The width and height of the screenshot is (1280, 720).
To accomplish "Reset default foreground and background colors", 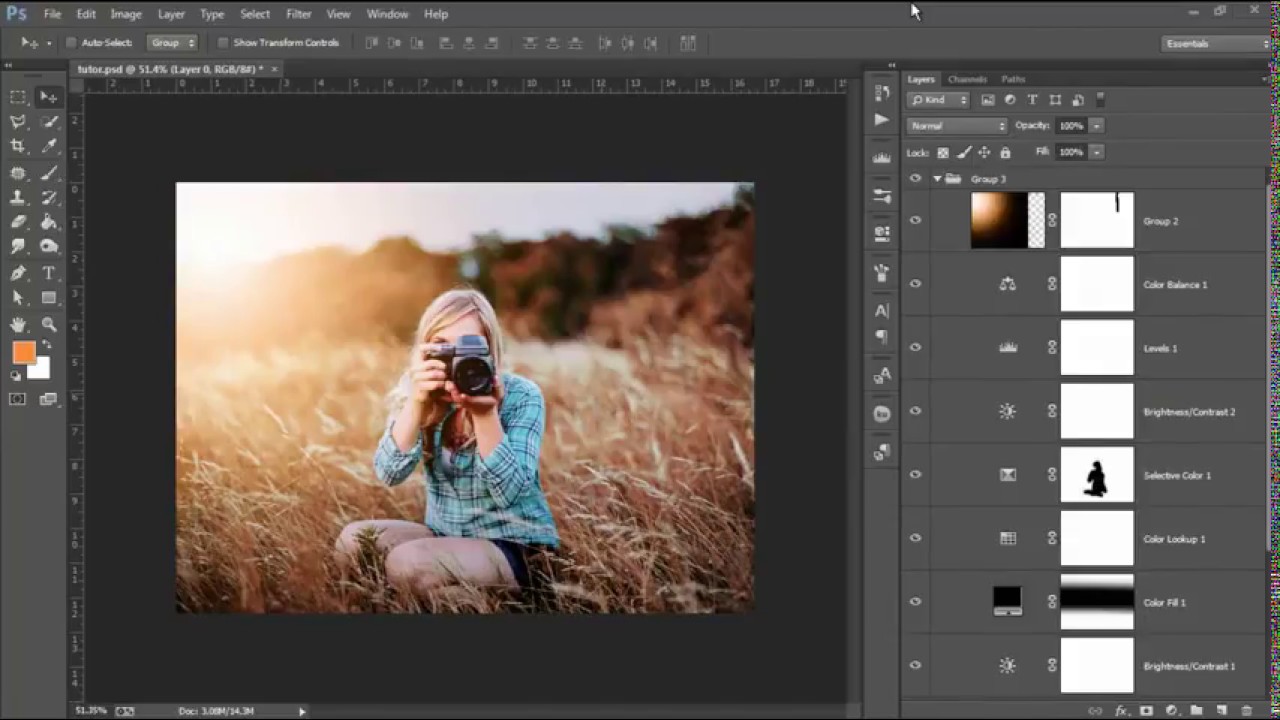I will [x=15, y=376].
